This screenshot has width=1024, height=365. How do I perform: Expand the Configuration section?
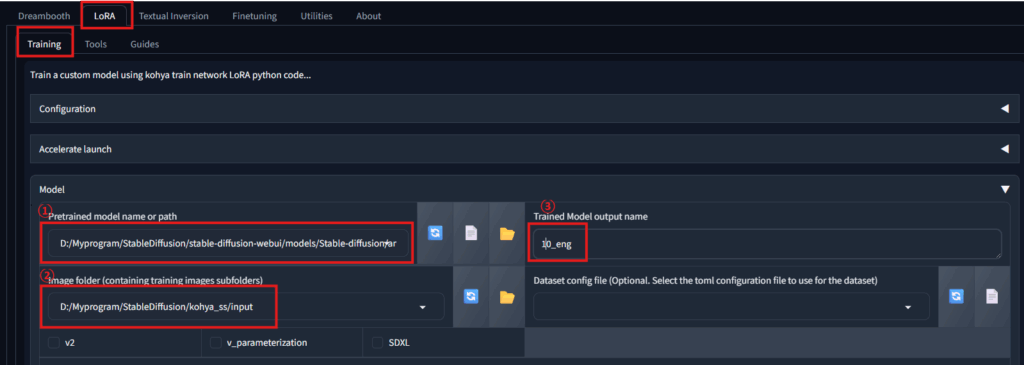[x=1005, y=109]
